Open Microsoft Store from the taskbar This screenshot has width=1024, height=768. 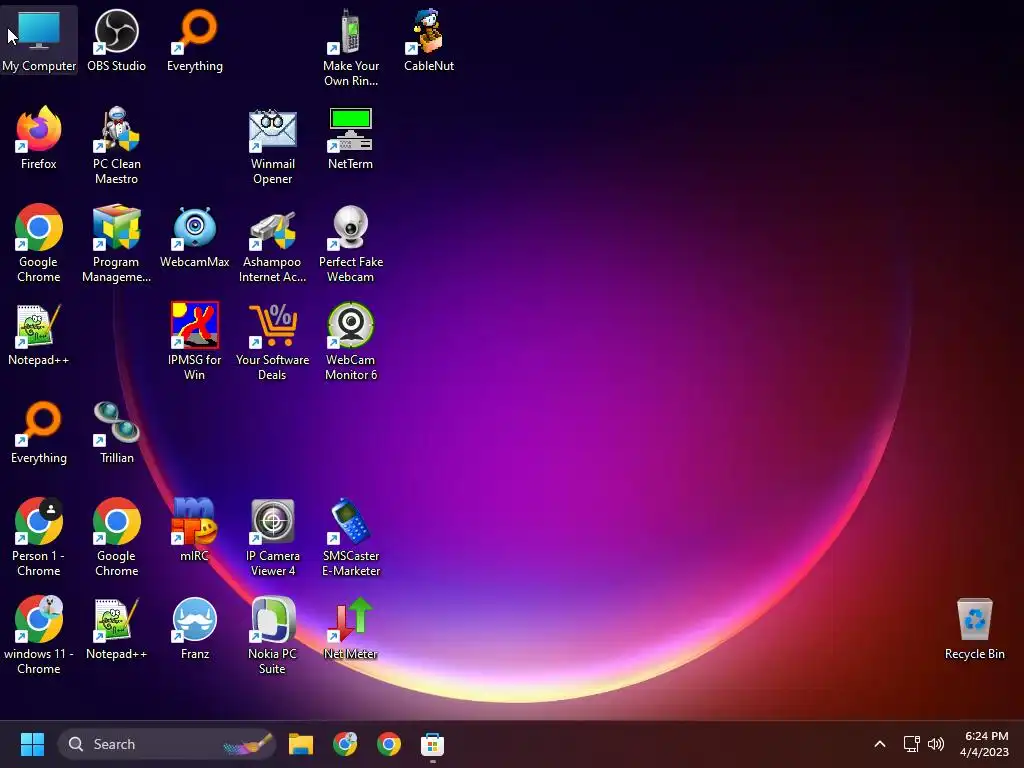[432, 744]
